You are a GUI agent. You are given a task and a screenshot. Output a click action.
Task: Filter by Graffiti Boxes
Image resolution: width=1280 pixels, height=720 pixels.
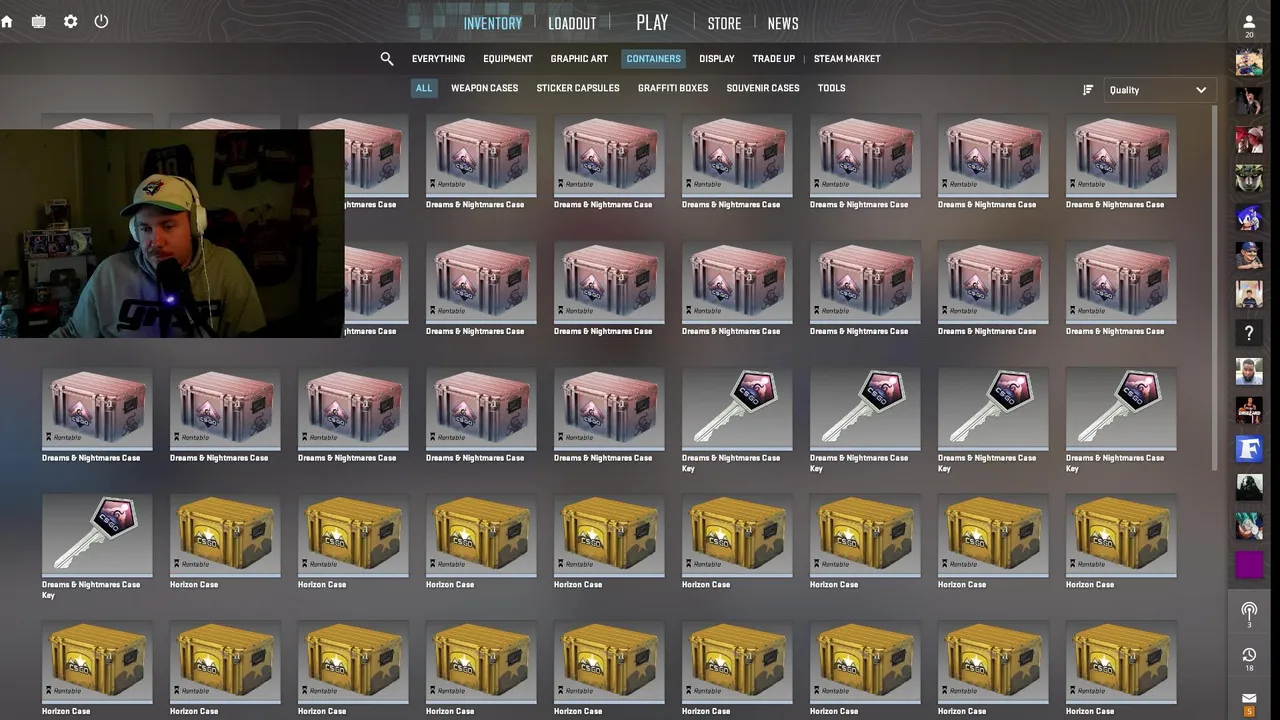tap(673, 88)
